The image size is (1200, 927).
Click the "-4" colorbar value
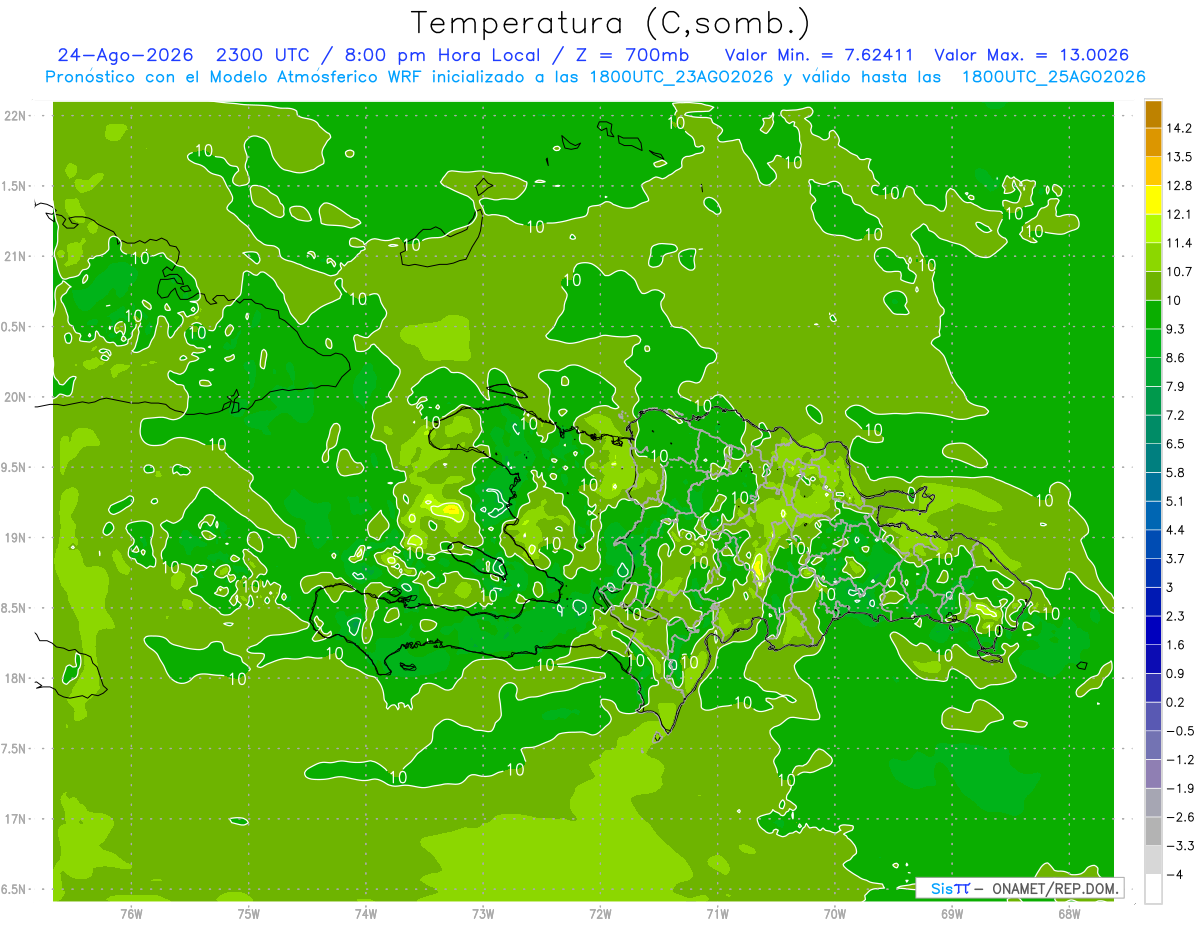click(x=1176, y=875)
